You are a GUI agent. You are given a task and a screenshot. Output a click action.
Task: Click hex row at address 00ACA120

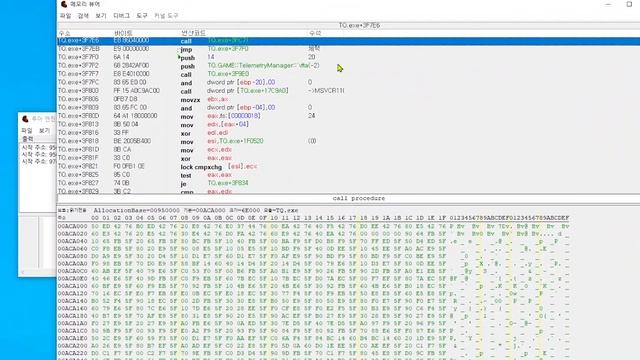(x=313, y=293)
